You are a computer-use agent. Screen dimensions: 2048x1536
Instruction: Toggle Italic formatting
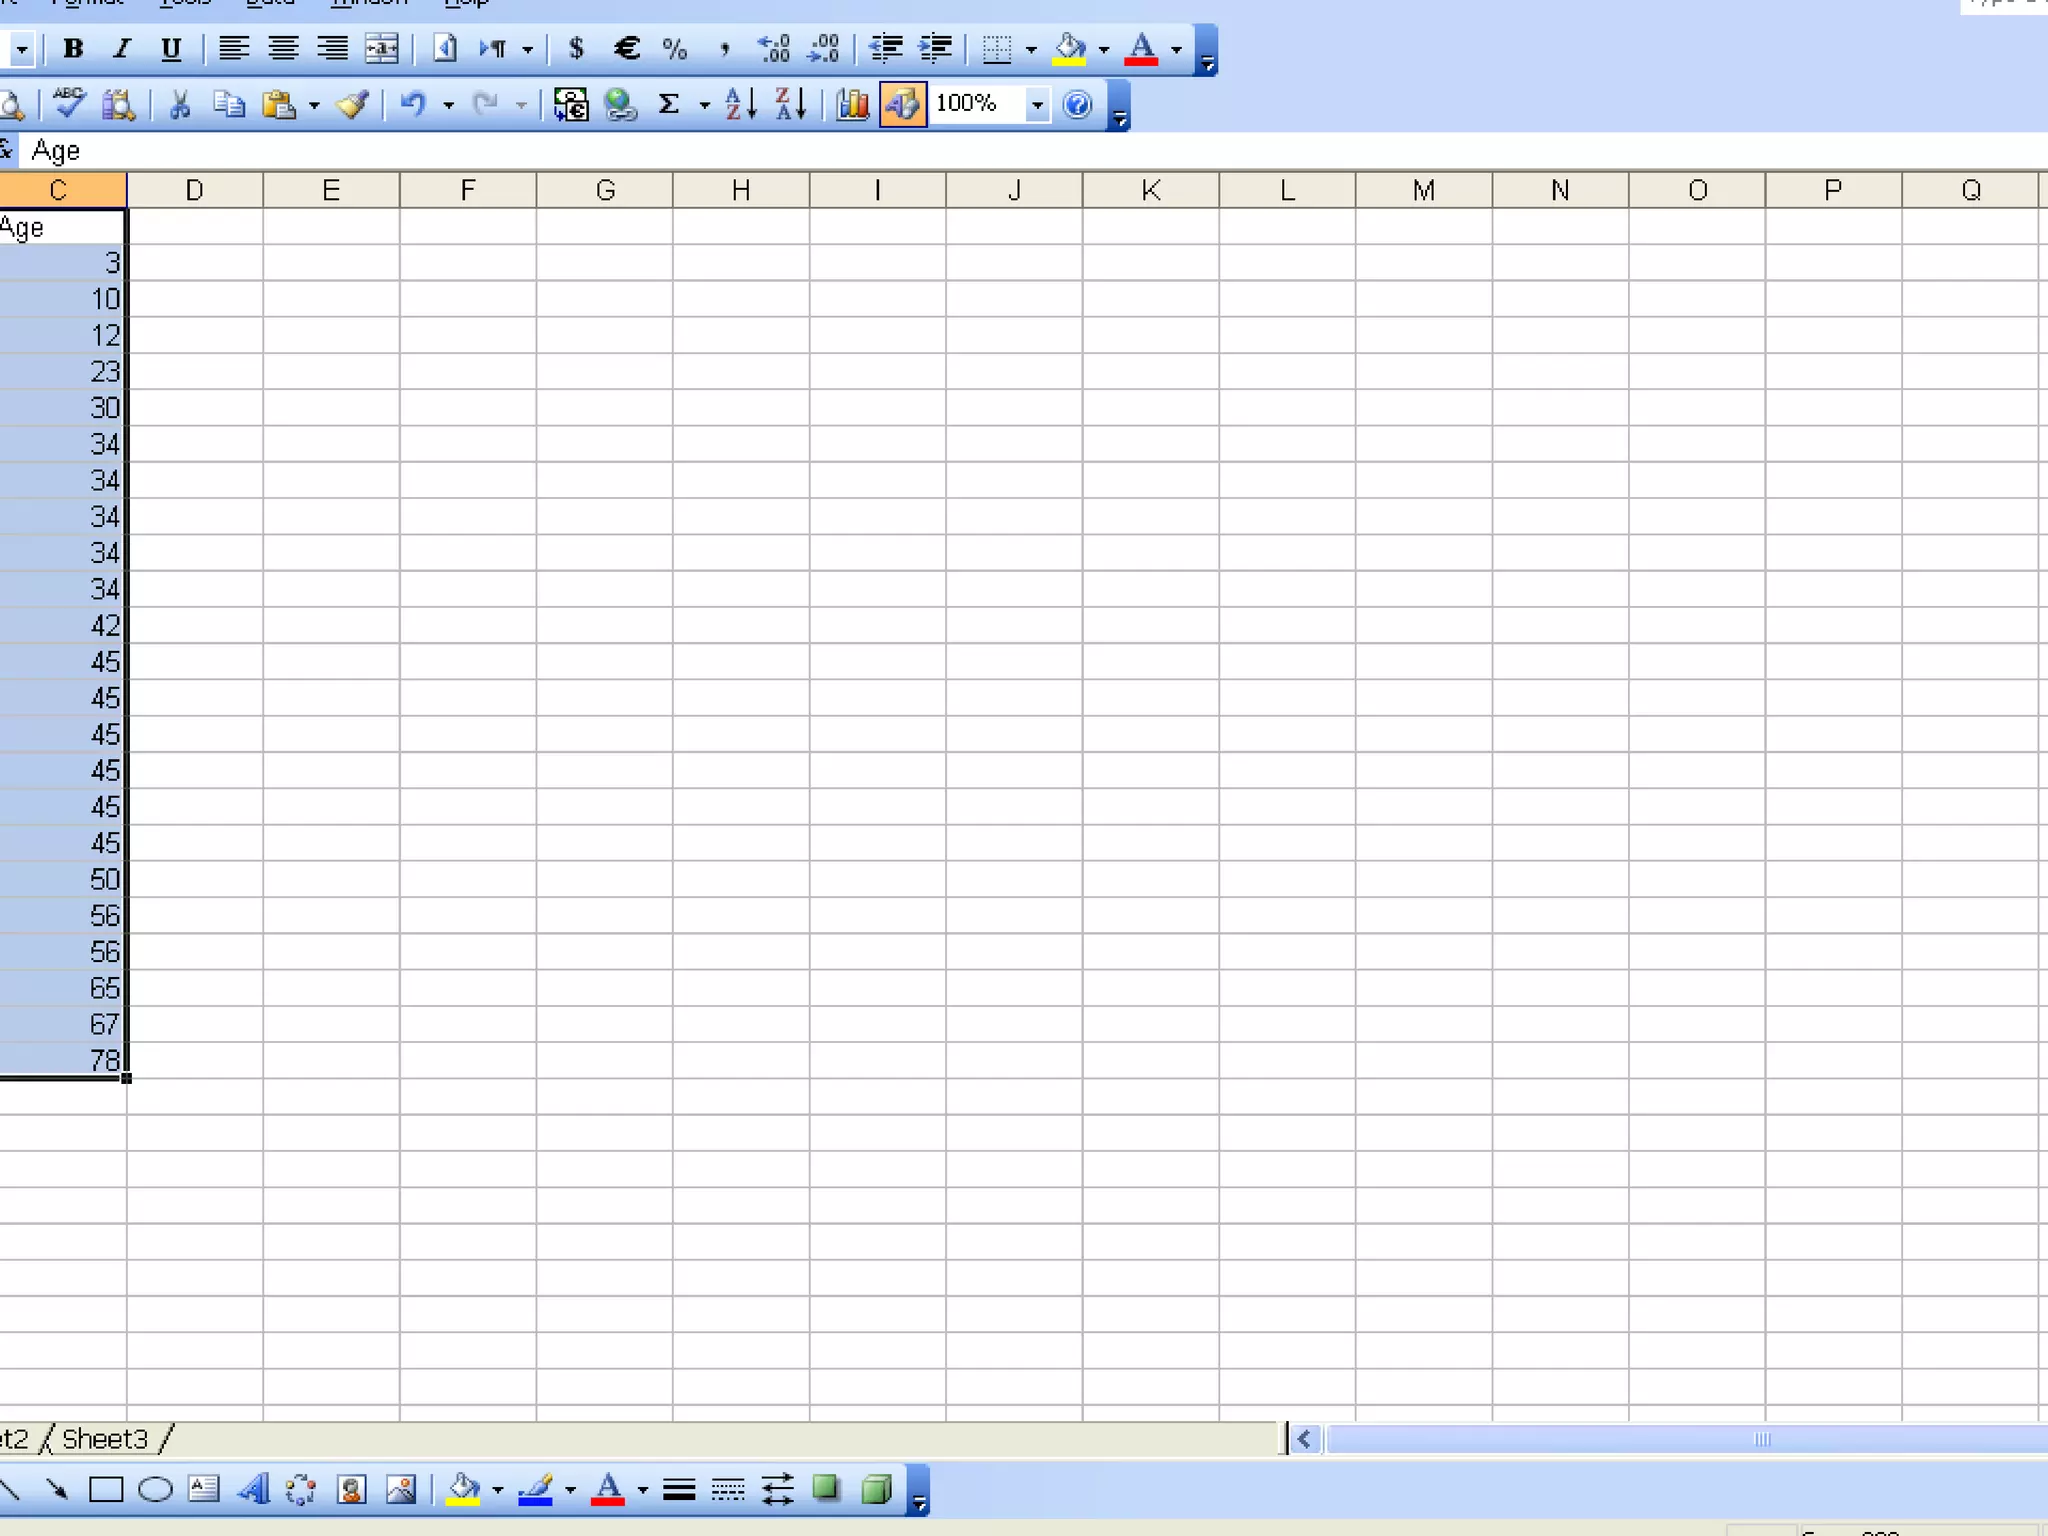(x=122, y=48)
